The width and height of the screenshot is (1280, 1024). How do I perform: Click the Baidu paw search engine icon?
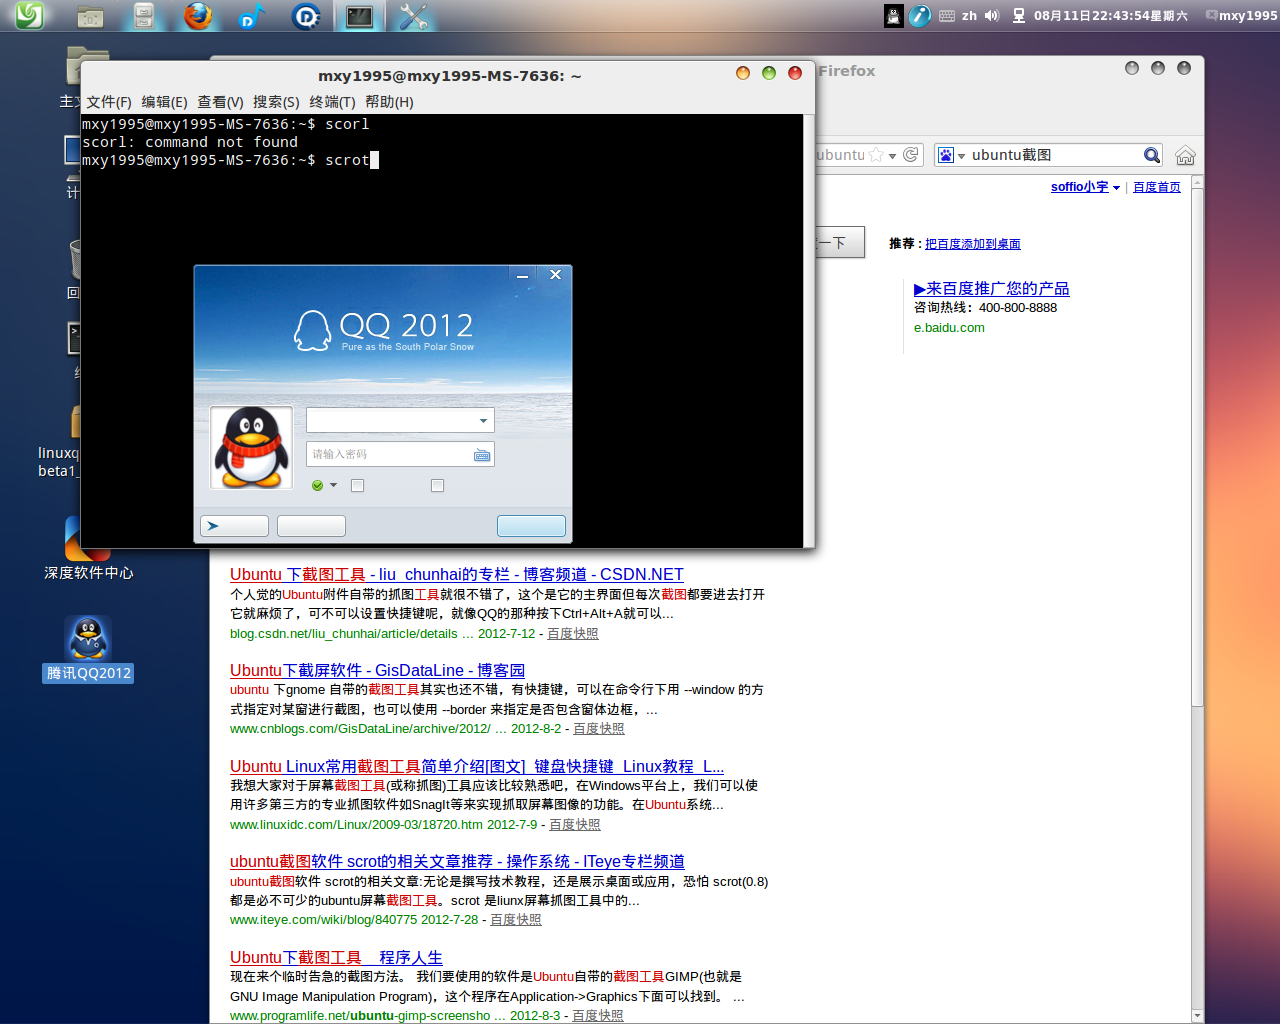click(945, 155)
